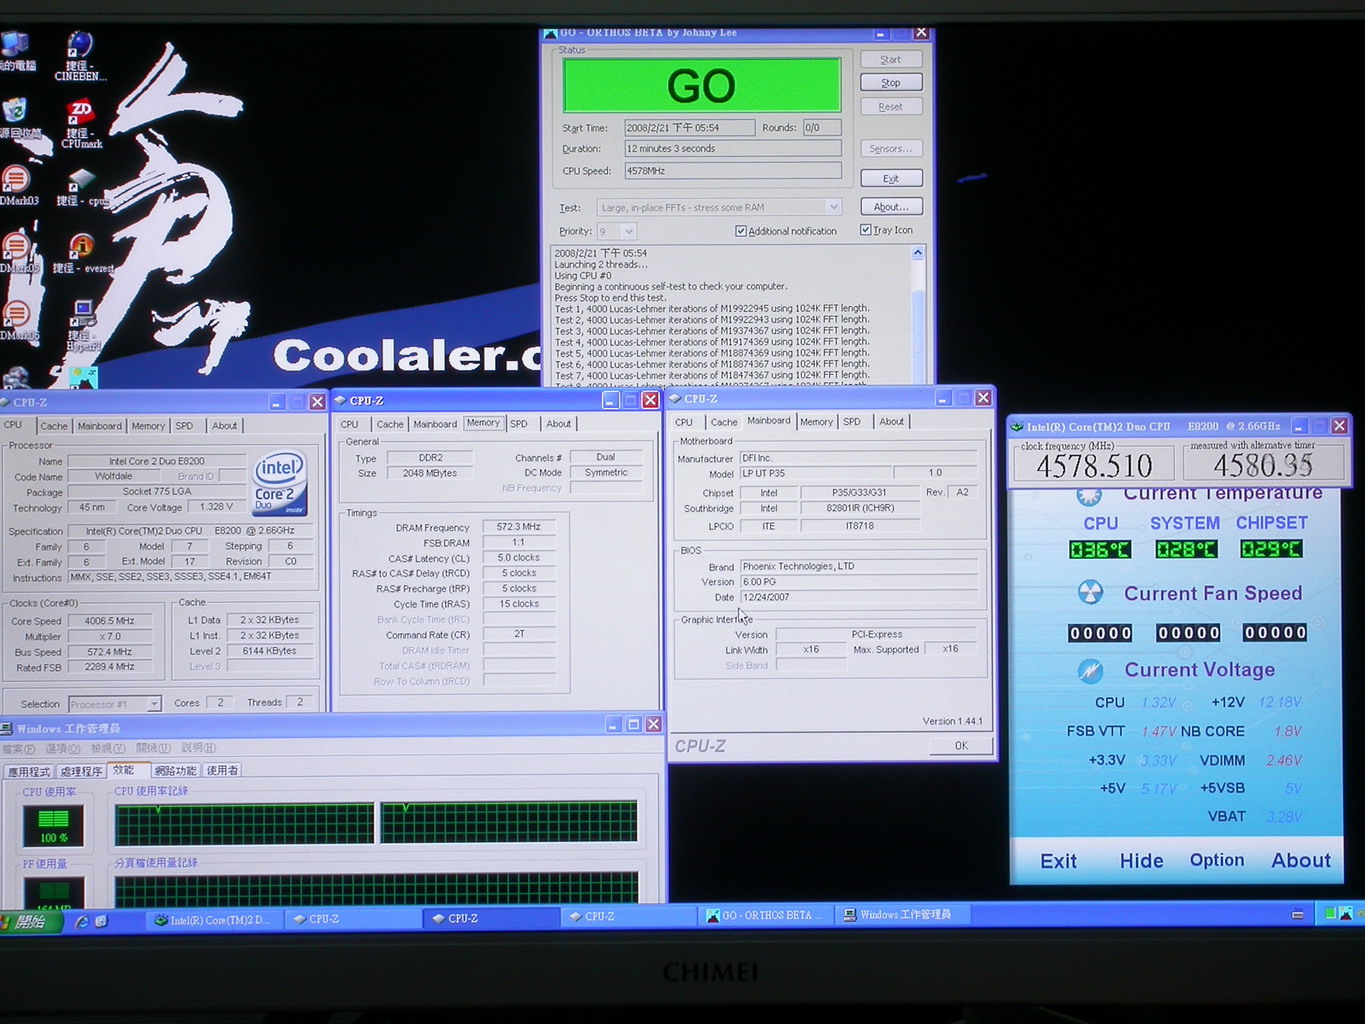Image resolution: width=1365 pixels, height=1024 pixels.
Task: Toggle the Additional notification checkbox in ORTHOS
Action: point(741,231)
